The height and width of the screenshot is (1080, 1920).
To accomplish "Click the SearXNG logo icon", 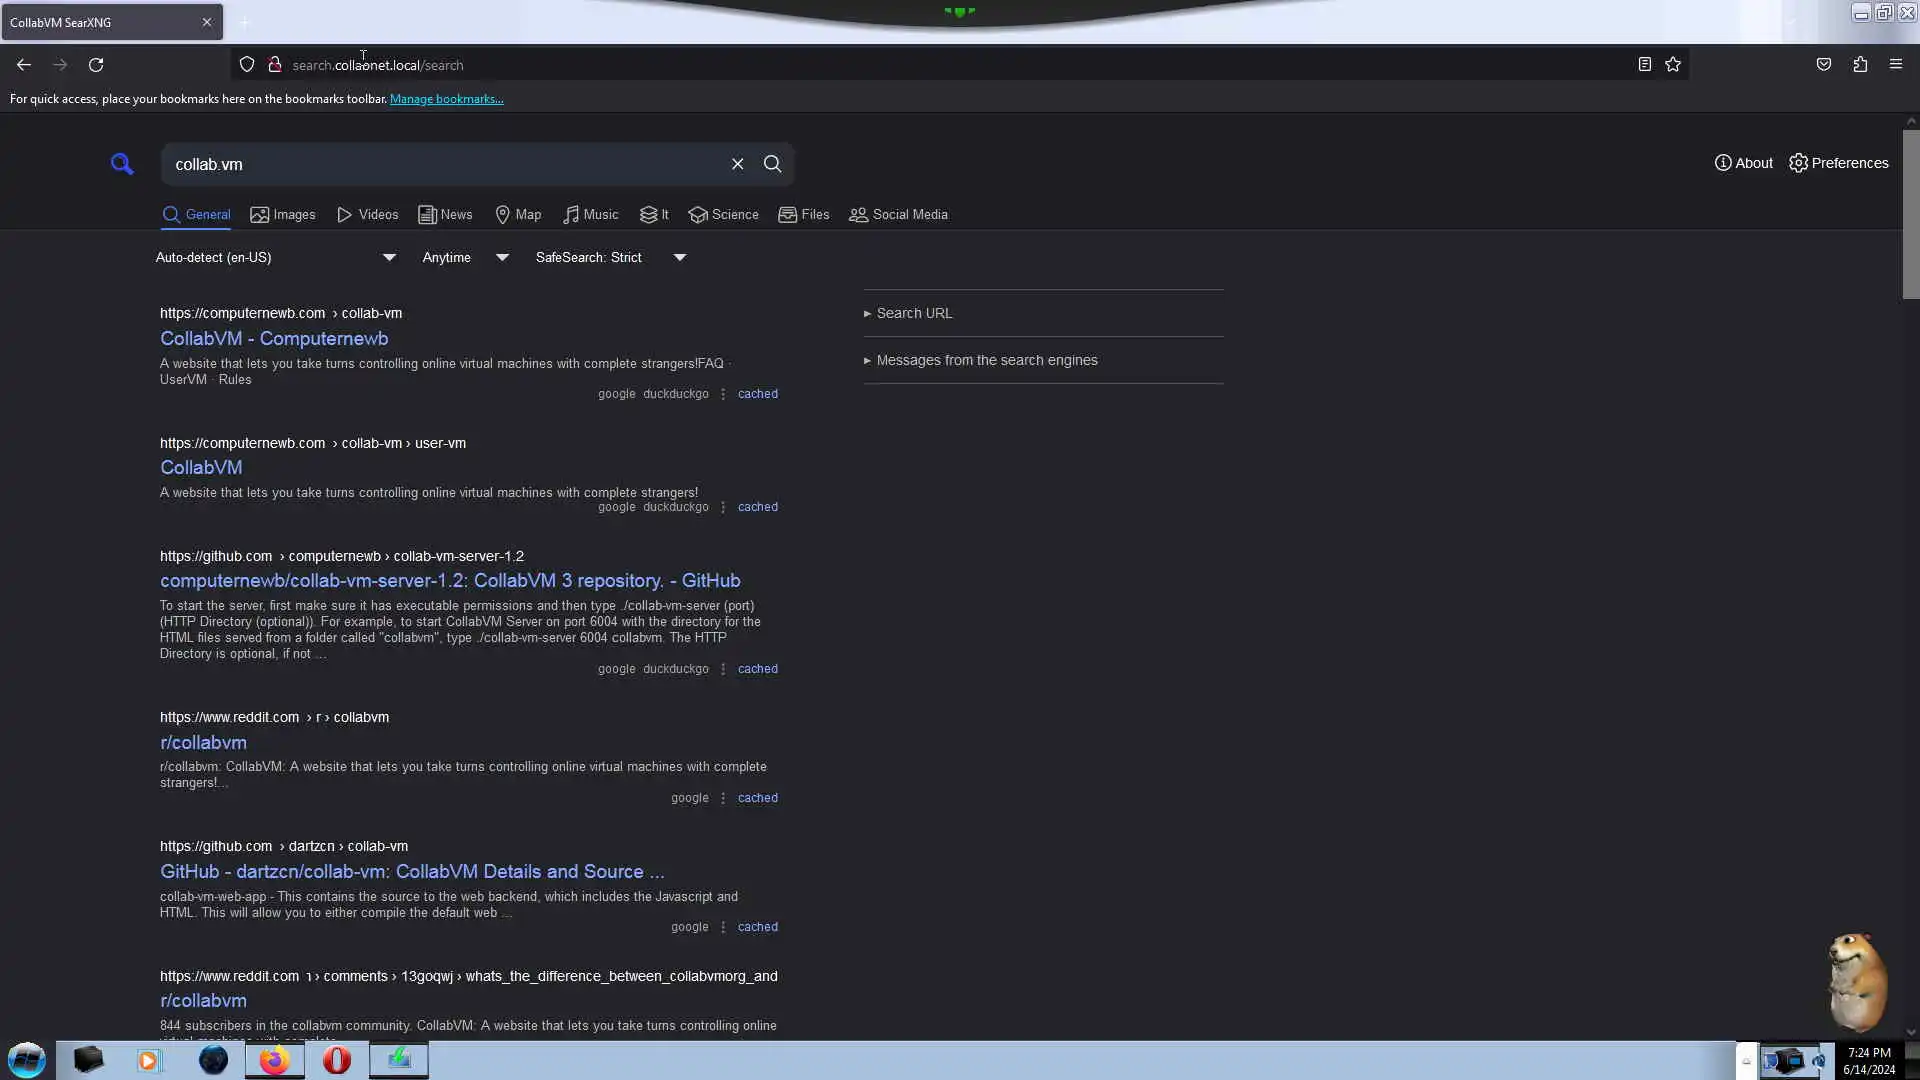I will tap(122, 164).
